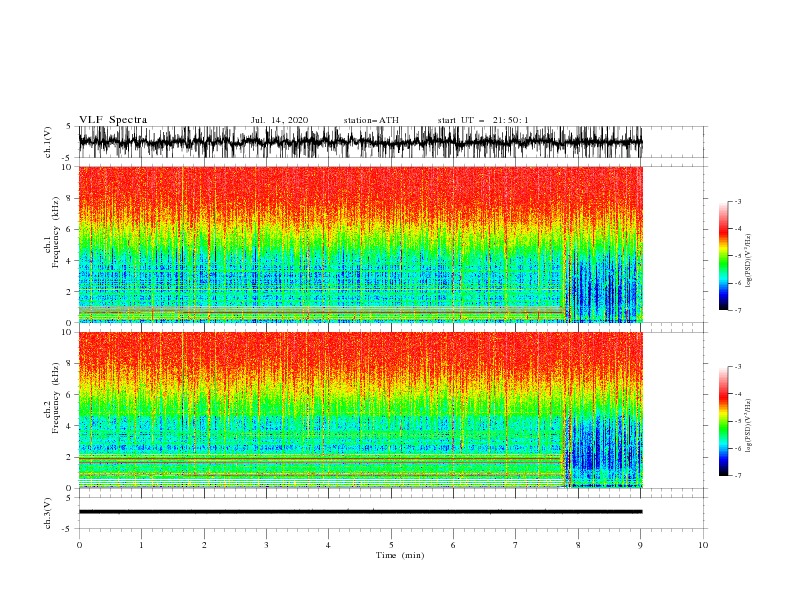This screenshot has width=792, height=612.
Task: Click time axis tick label "7"
Action: [x=516, y=545]
